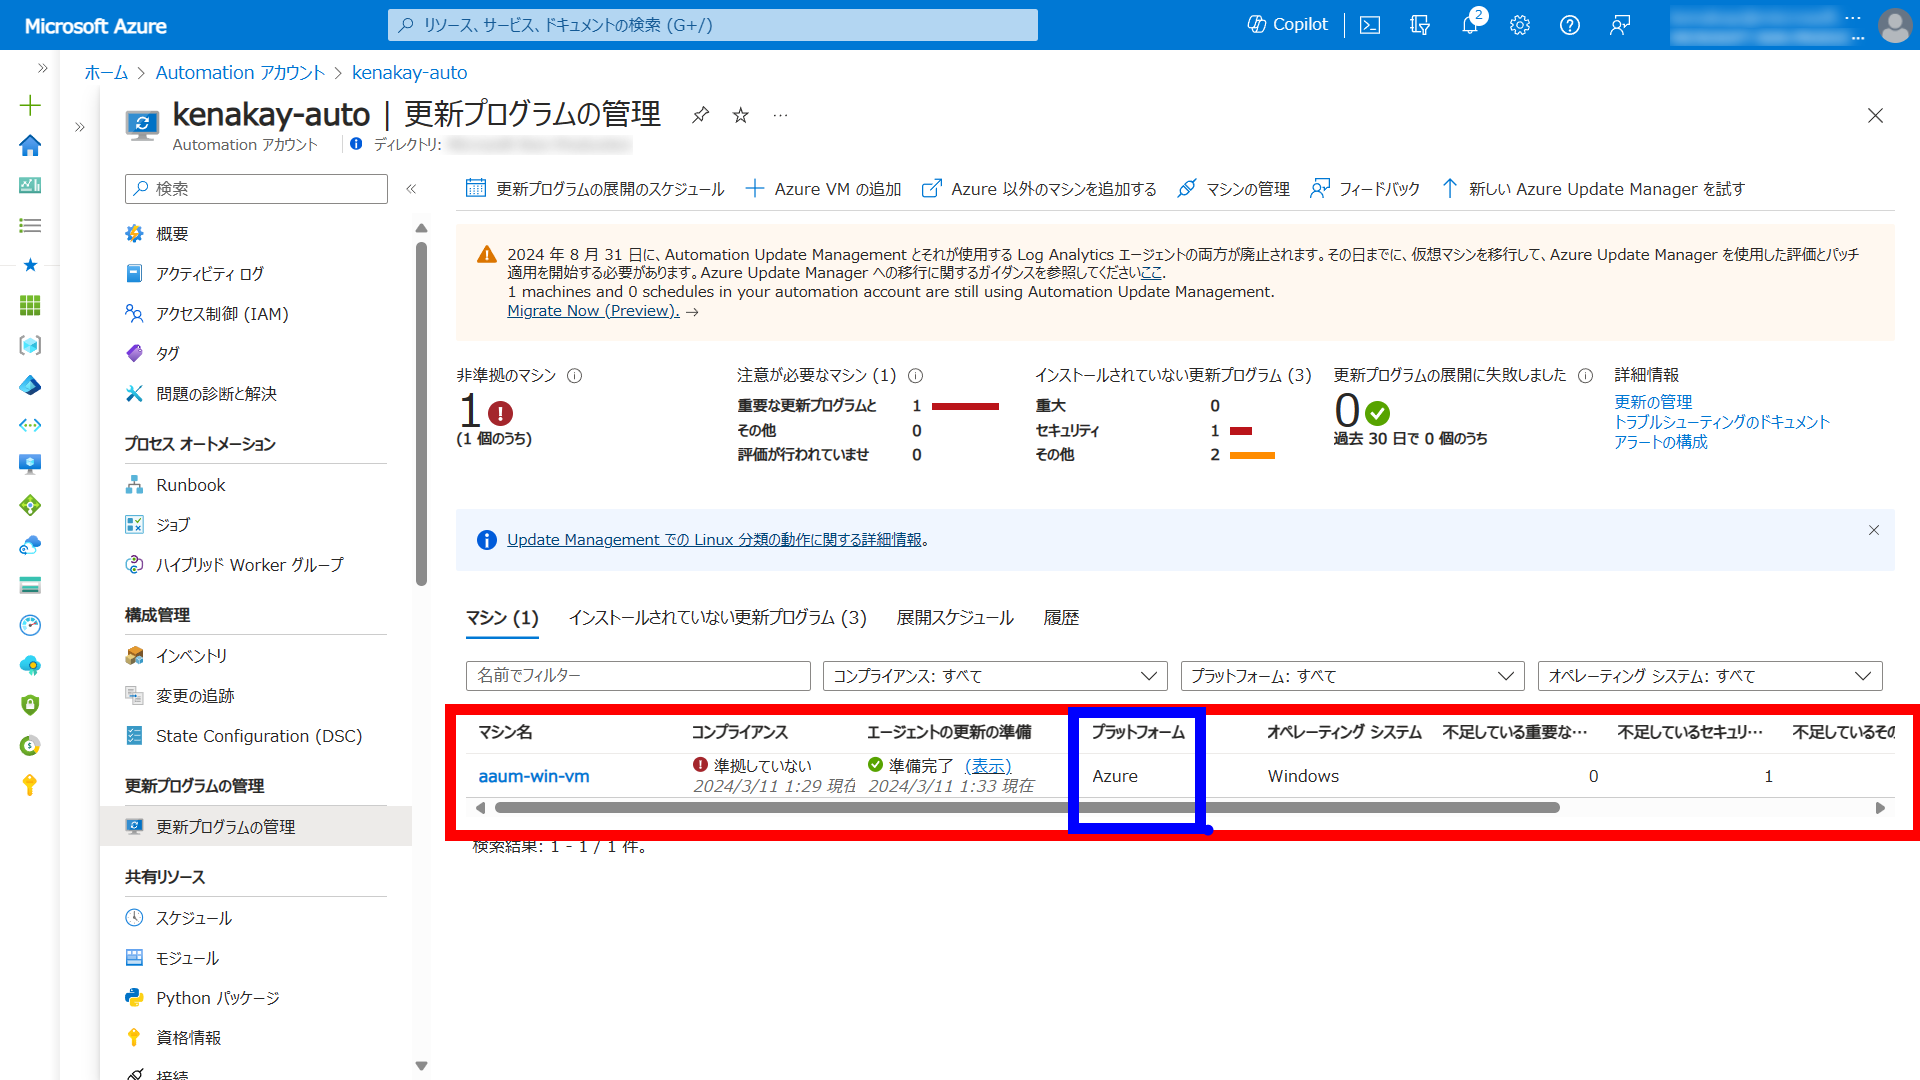Click the resource menu search box
Viewport: 1920px width, 1080px height.
pyautogui.click(x=256, y=189)
